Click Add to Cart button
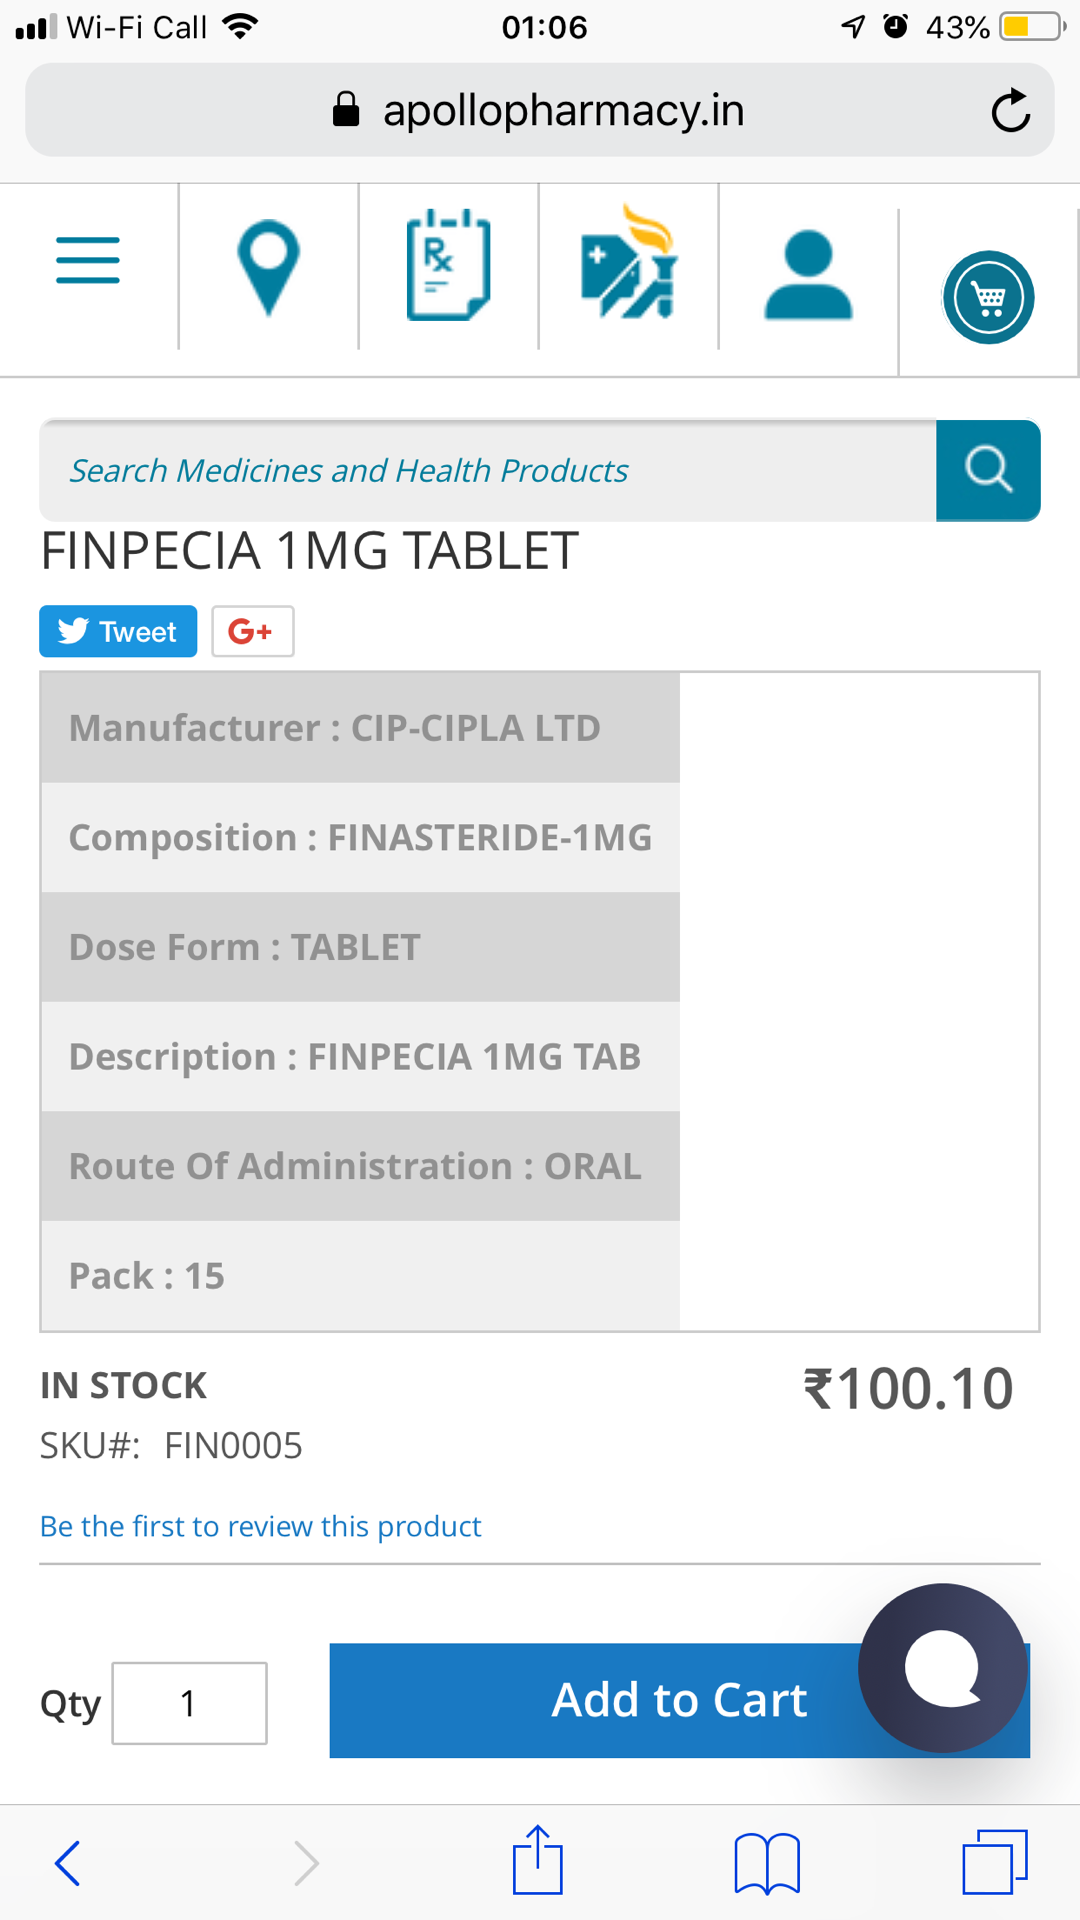This screenshot has height=1920, width=1080. 680,1700
